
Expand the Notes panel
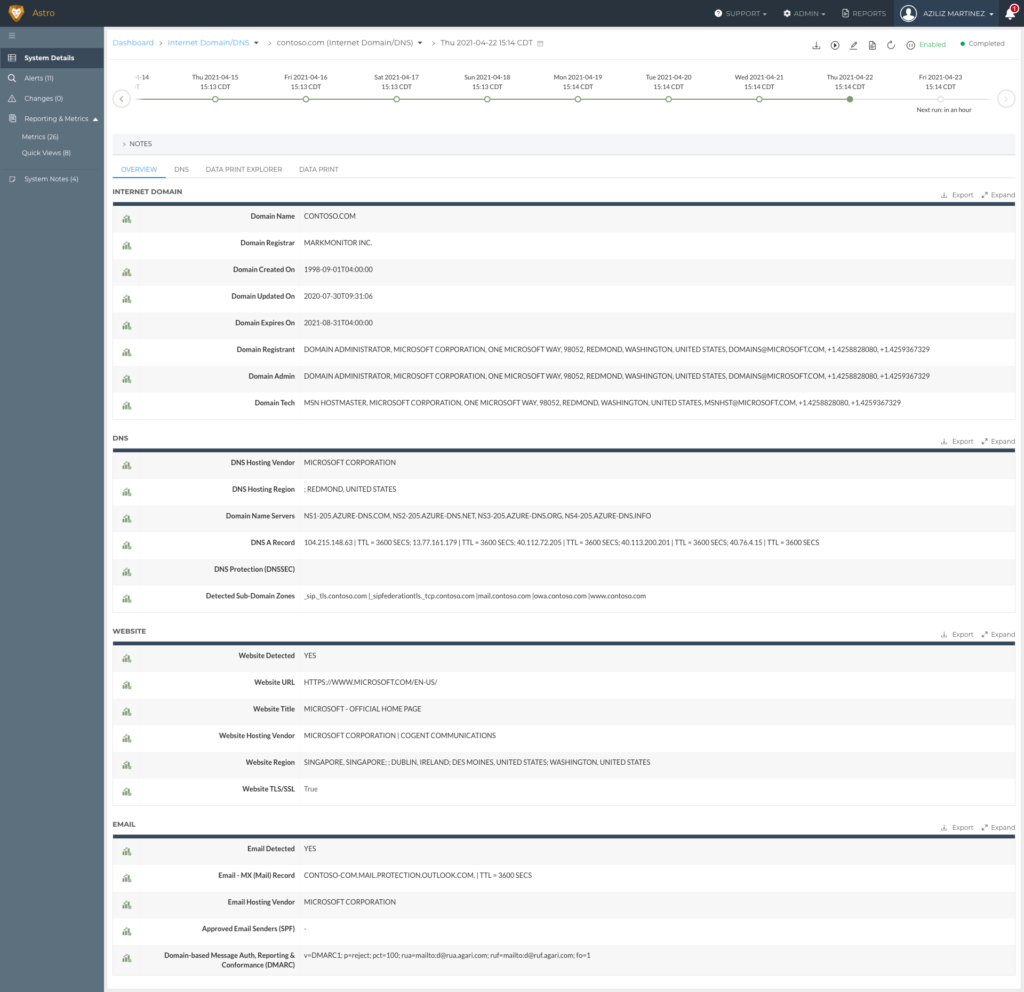[x=136, y=144]
